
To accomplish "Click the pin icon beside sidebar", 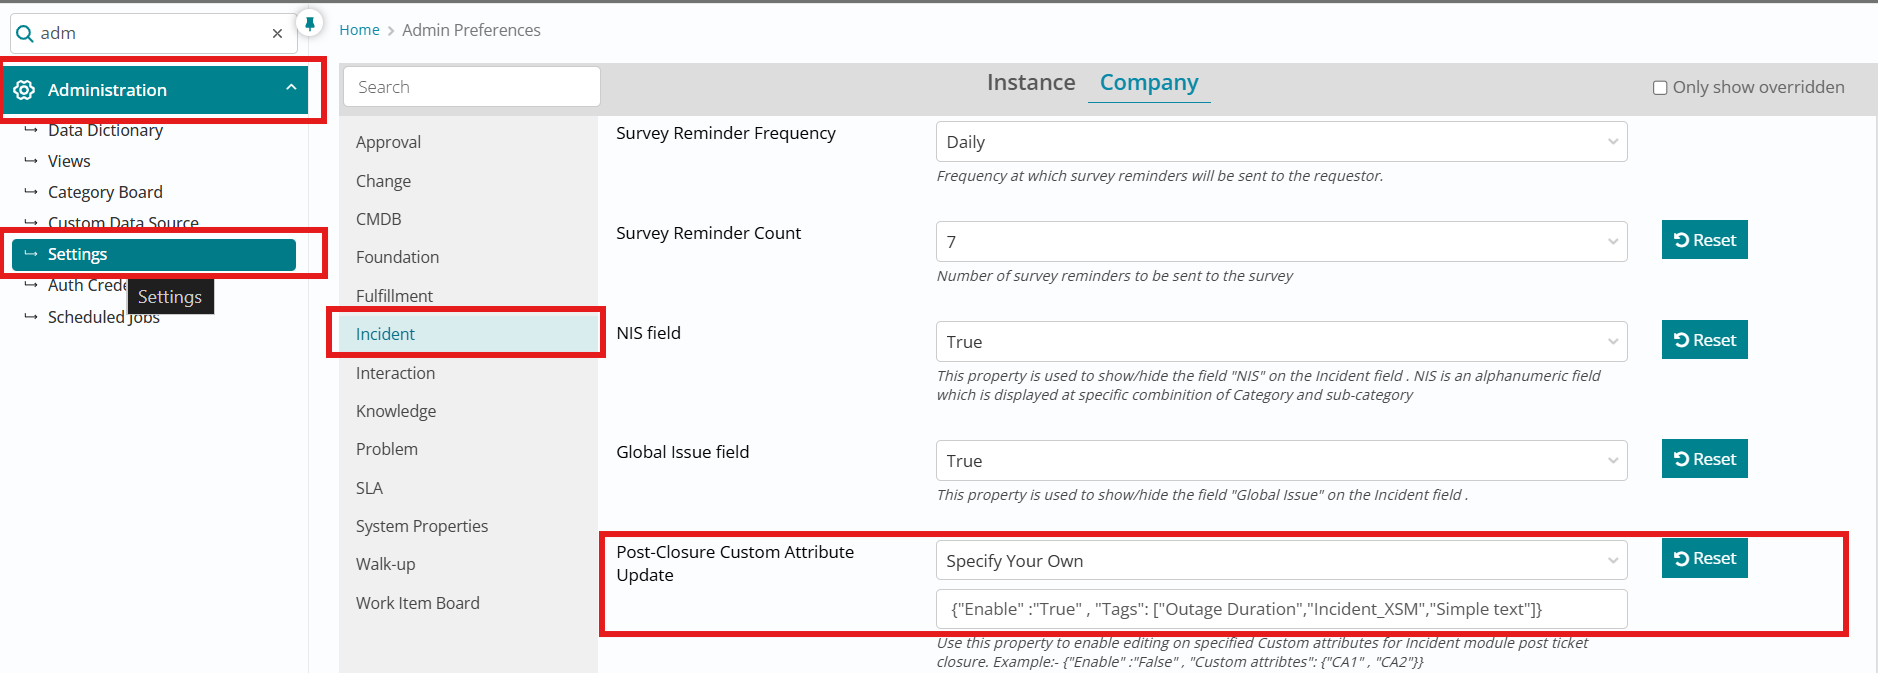I will (310, 23).
